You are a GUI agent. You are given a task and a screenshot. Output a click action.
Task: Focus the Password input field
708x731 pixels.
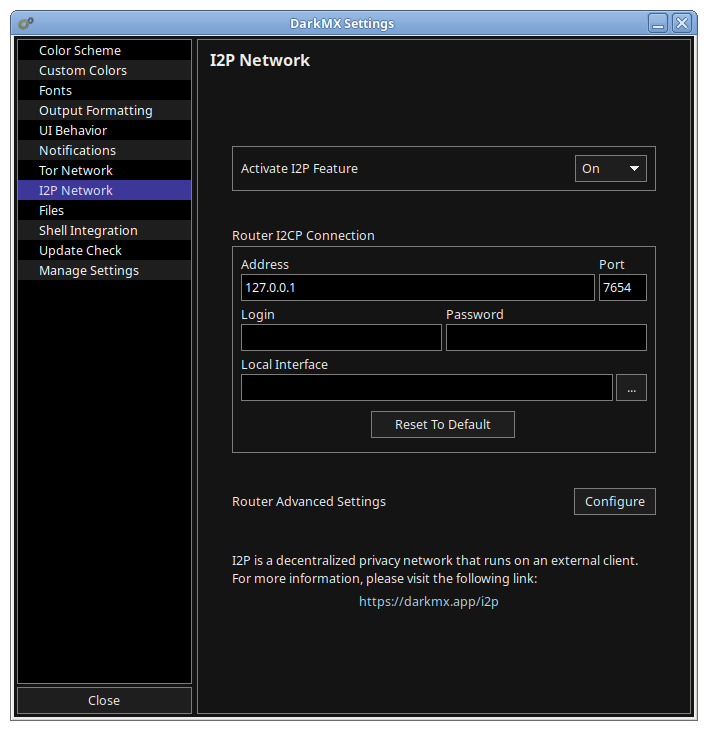pyautogui.click(x=546, y=338)
